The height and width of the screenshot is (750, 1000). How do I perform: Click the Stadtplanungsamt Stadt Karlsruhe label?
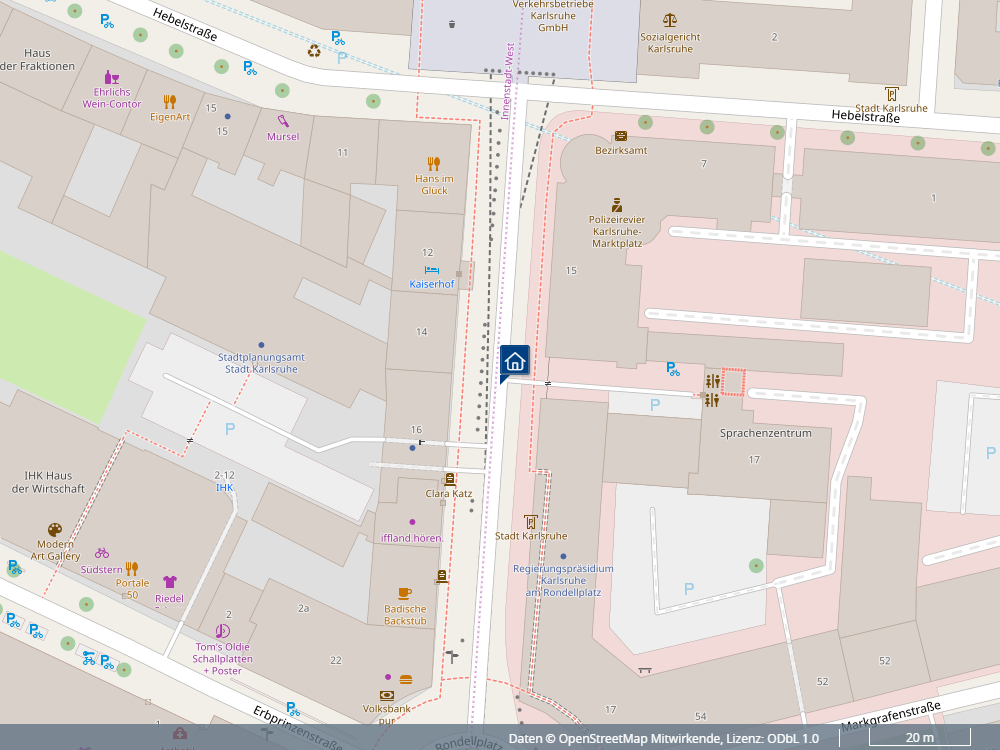click(261, 363)
